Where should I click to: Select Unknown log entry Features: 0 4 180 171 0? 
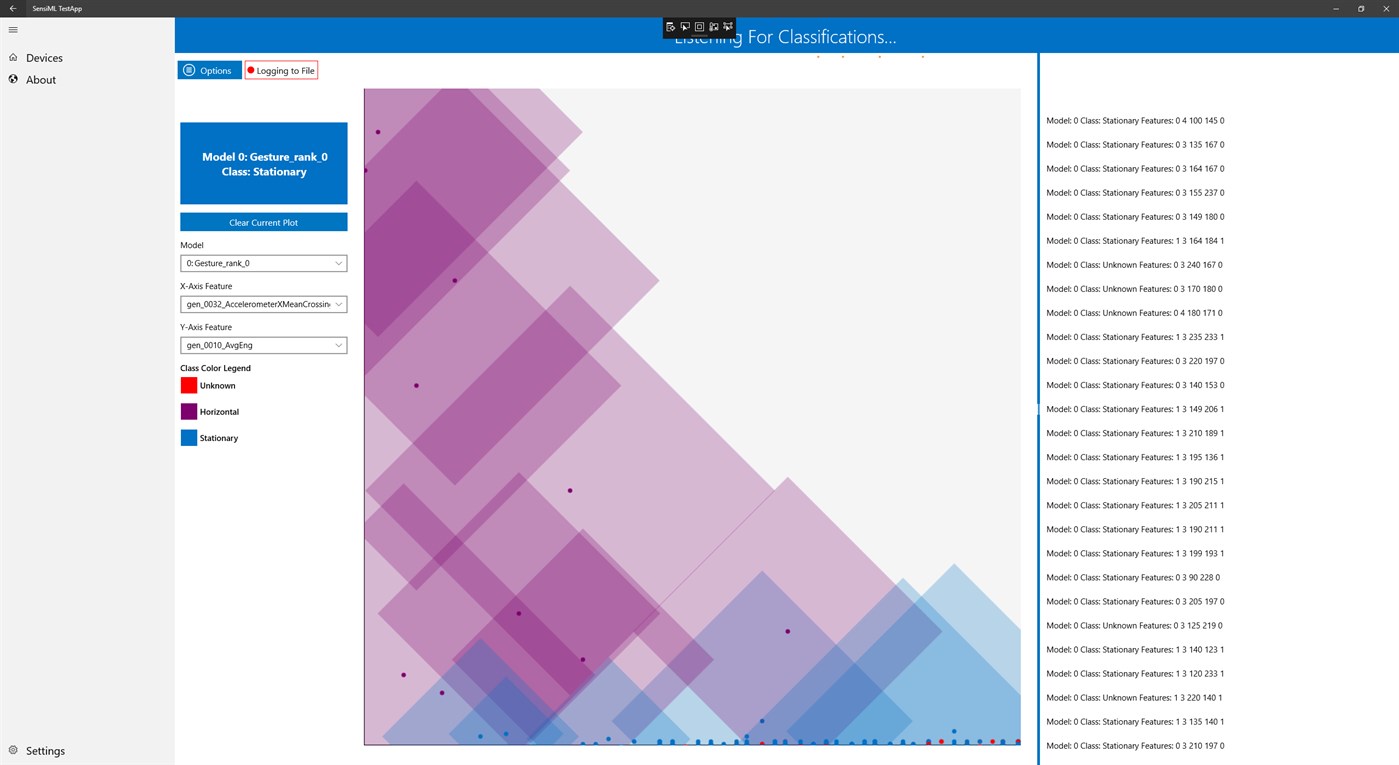pos(1134,313)
